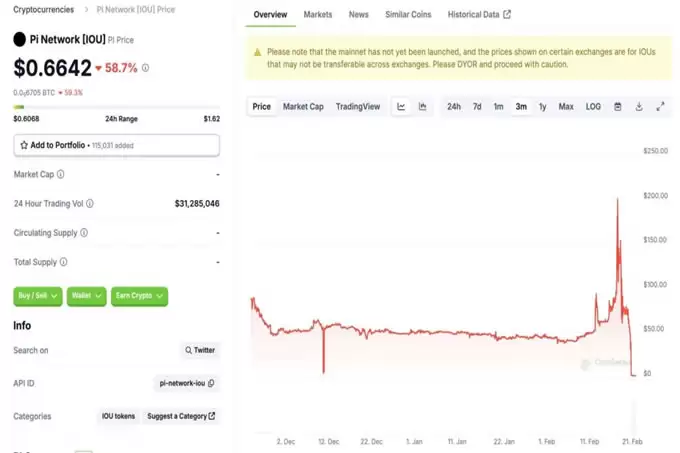The height and width of the screenshot is (453, 680).
Task: Switch to the line chart view icon
Action: tap(401, 107)
